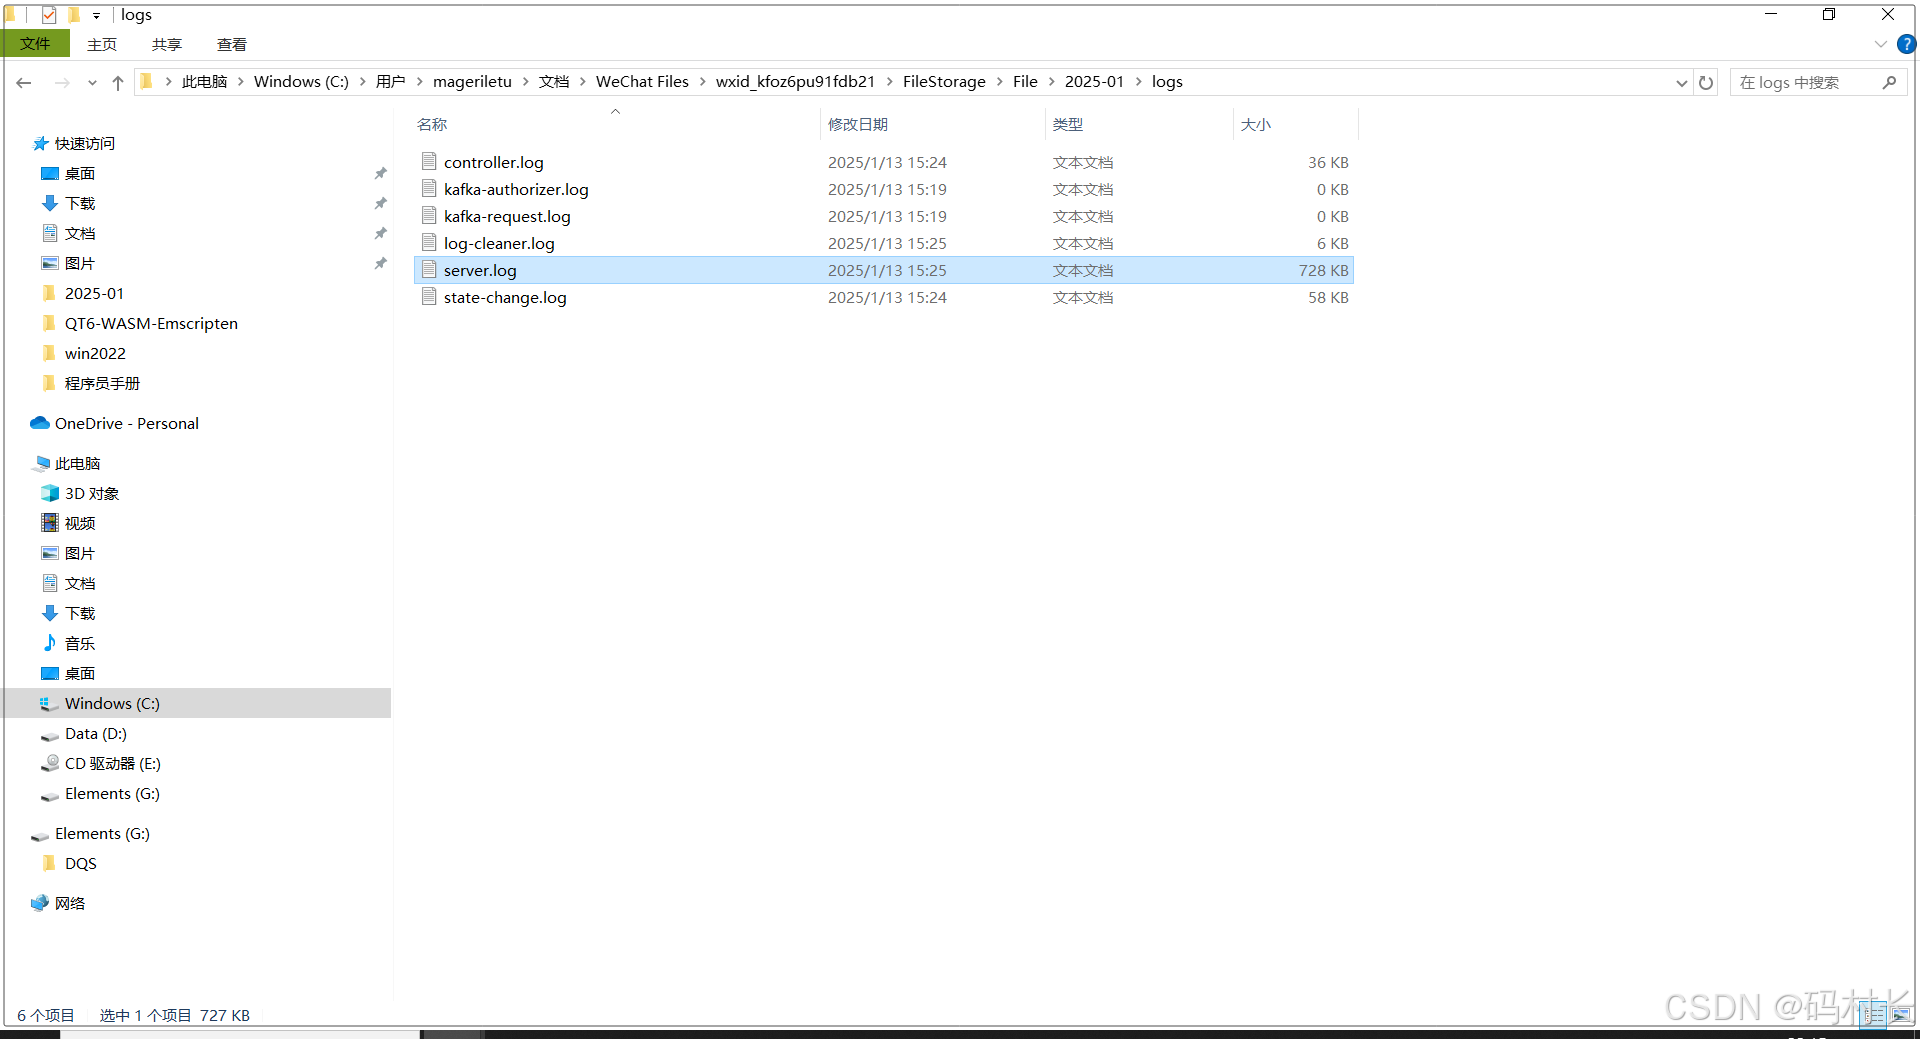Switch to large icons view in status bar
Image resolution: width=1920 pixels, height=1039 pixels.
1899,1014
